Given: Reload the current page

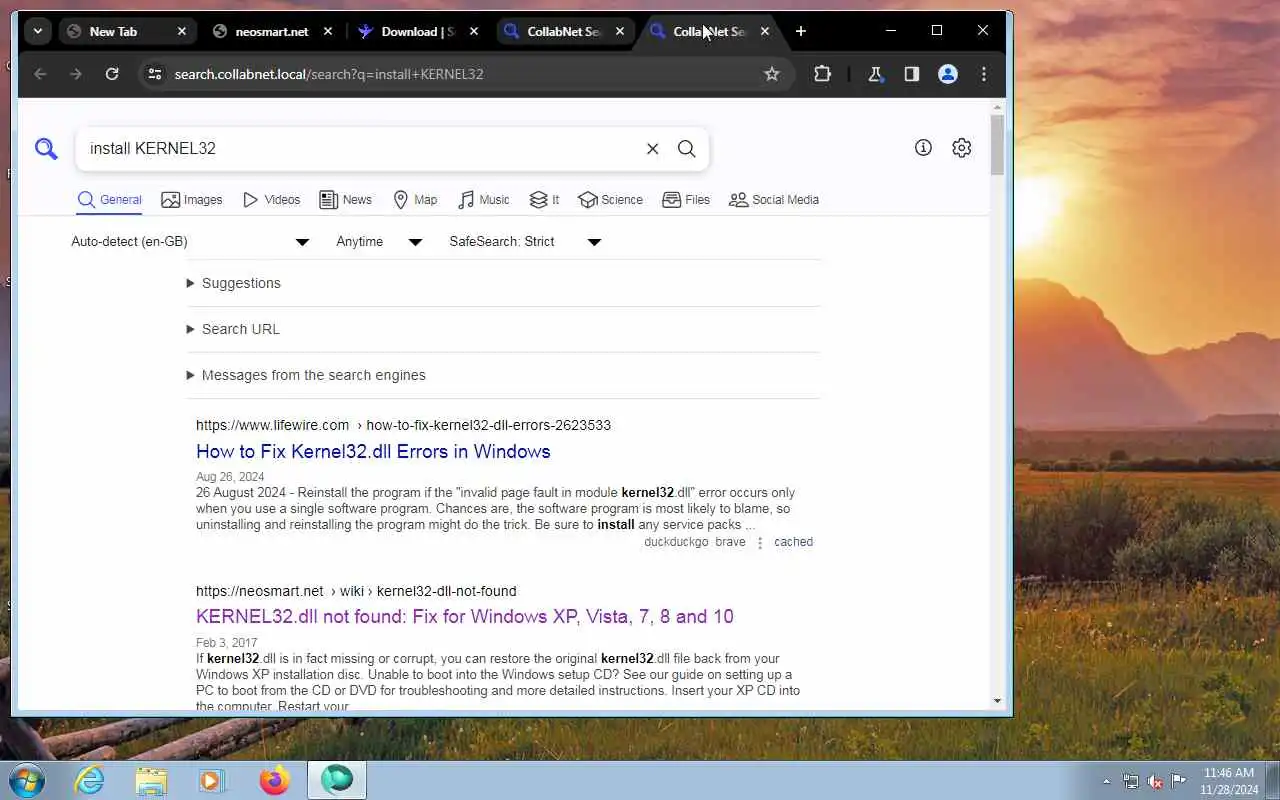Looking at the screenshot, I should point(112,74).
